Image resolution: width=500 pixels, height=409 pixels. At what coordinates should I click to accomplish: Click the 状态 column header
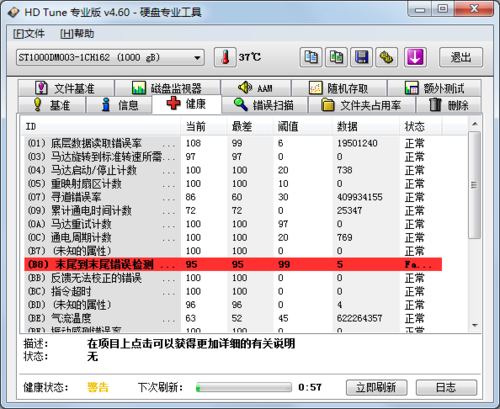(421, 126)
